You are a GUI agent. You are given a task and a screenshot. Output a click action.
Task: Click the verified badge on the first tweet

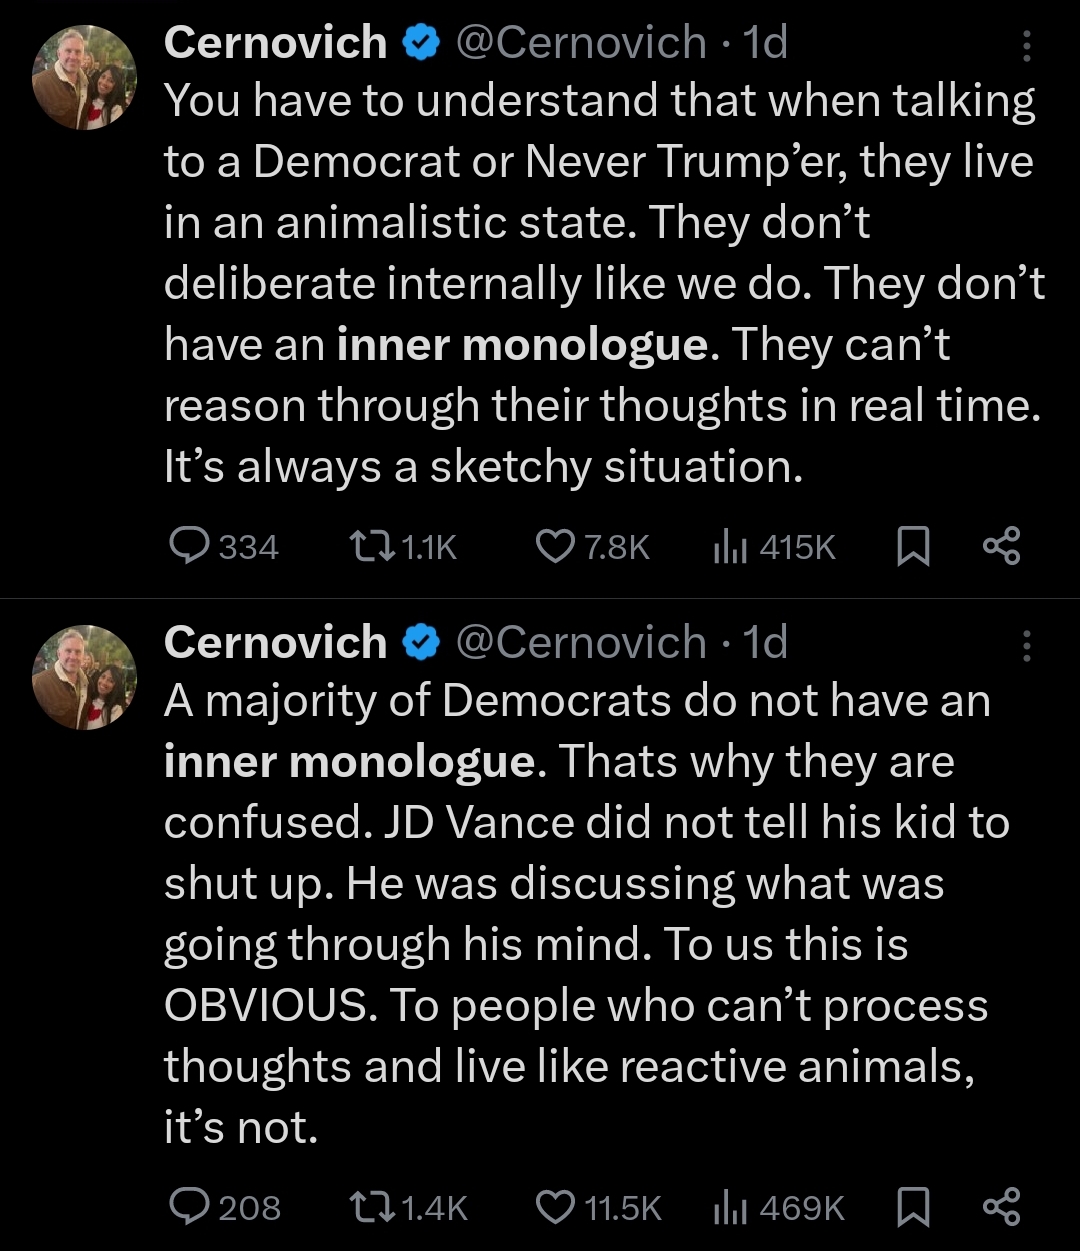[x=421, y=44]
